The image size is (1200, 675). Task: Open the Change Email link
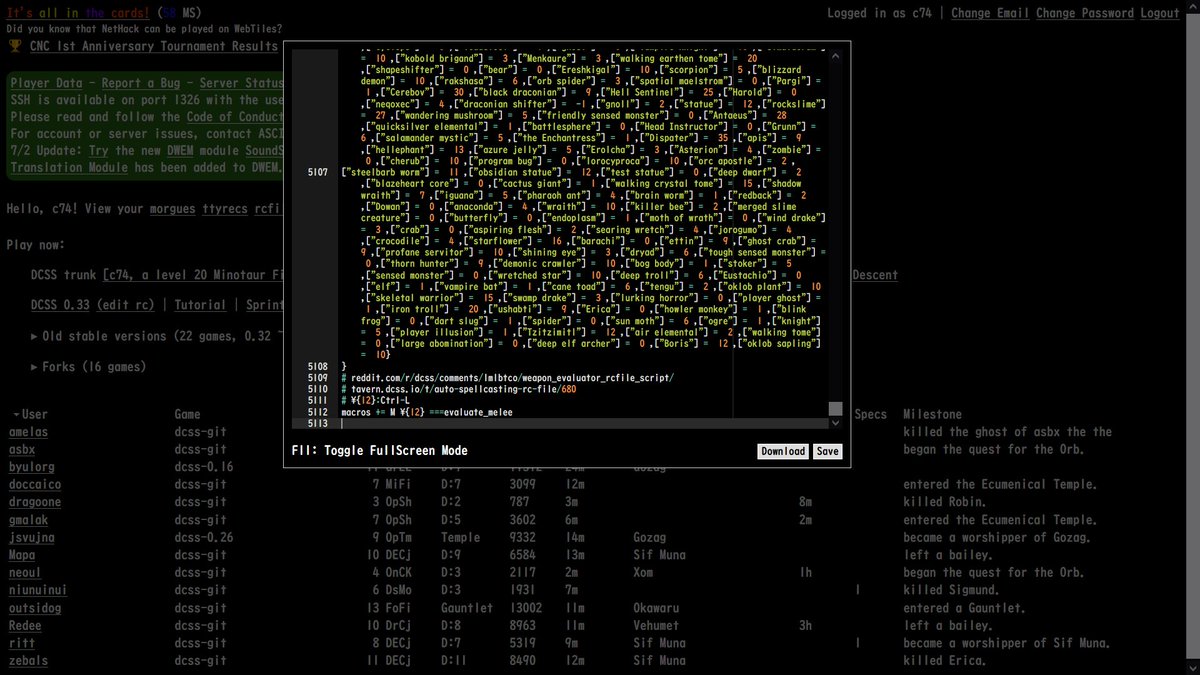click(x=990, y=13)
